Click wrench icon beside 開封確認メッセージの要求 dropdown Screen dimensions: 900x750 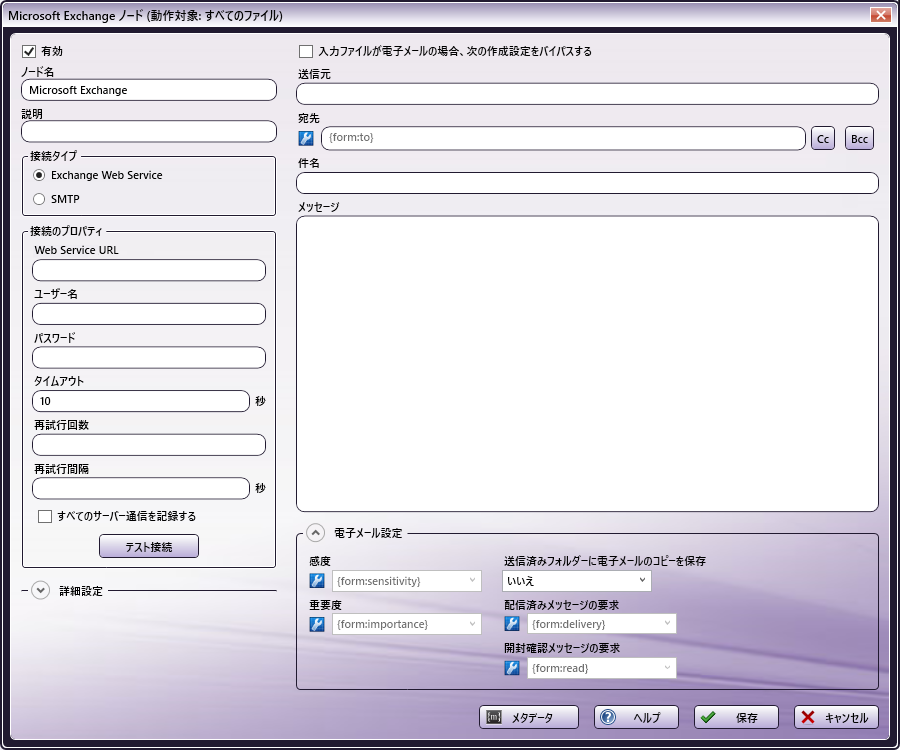point(512,668)
